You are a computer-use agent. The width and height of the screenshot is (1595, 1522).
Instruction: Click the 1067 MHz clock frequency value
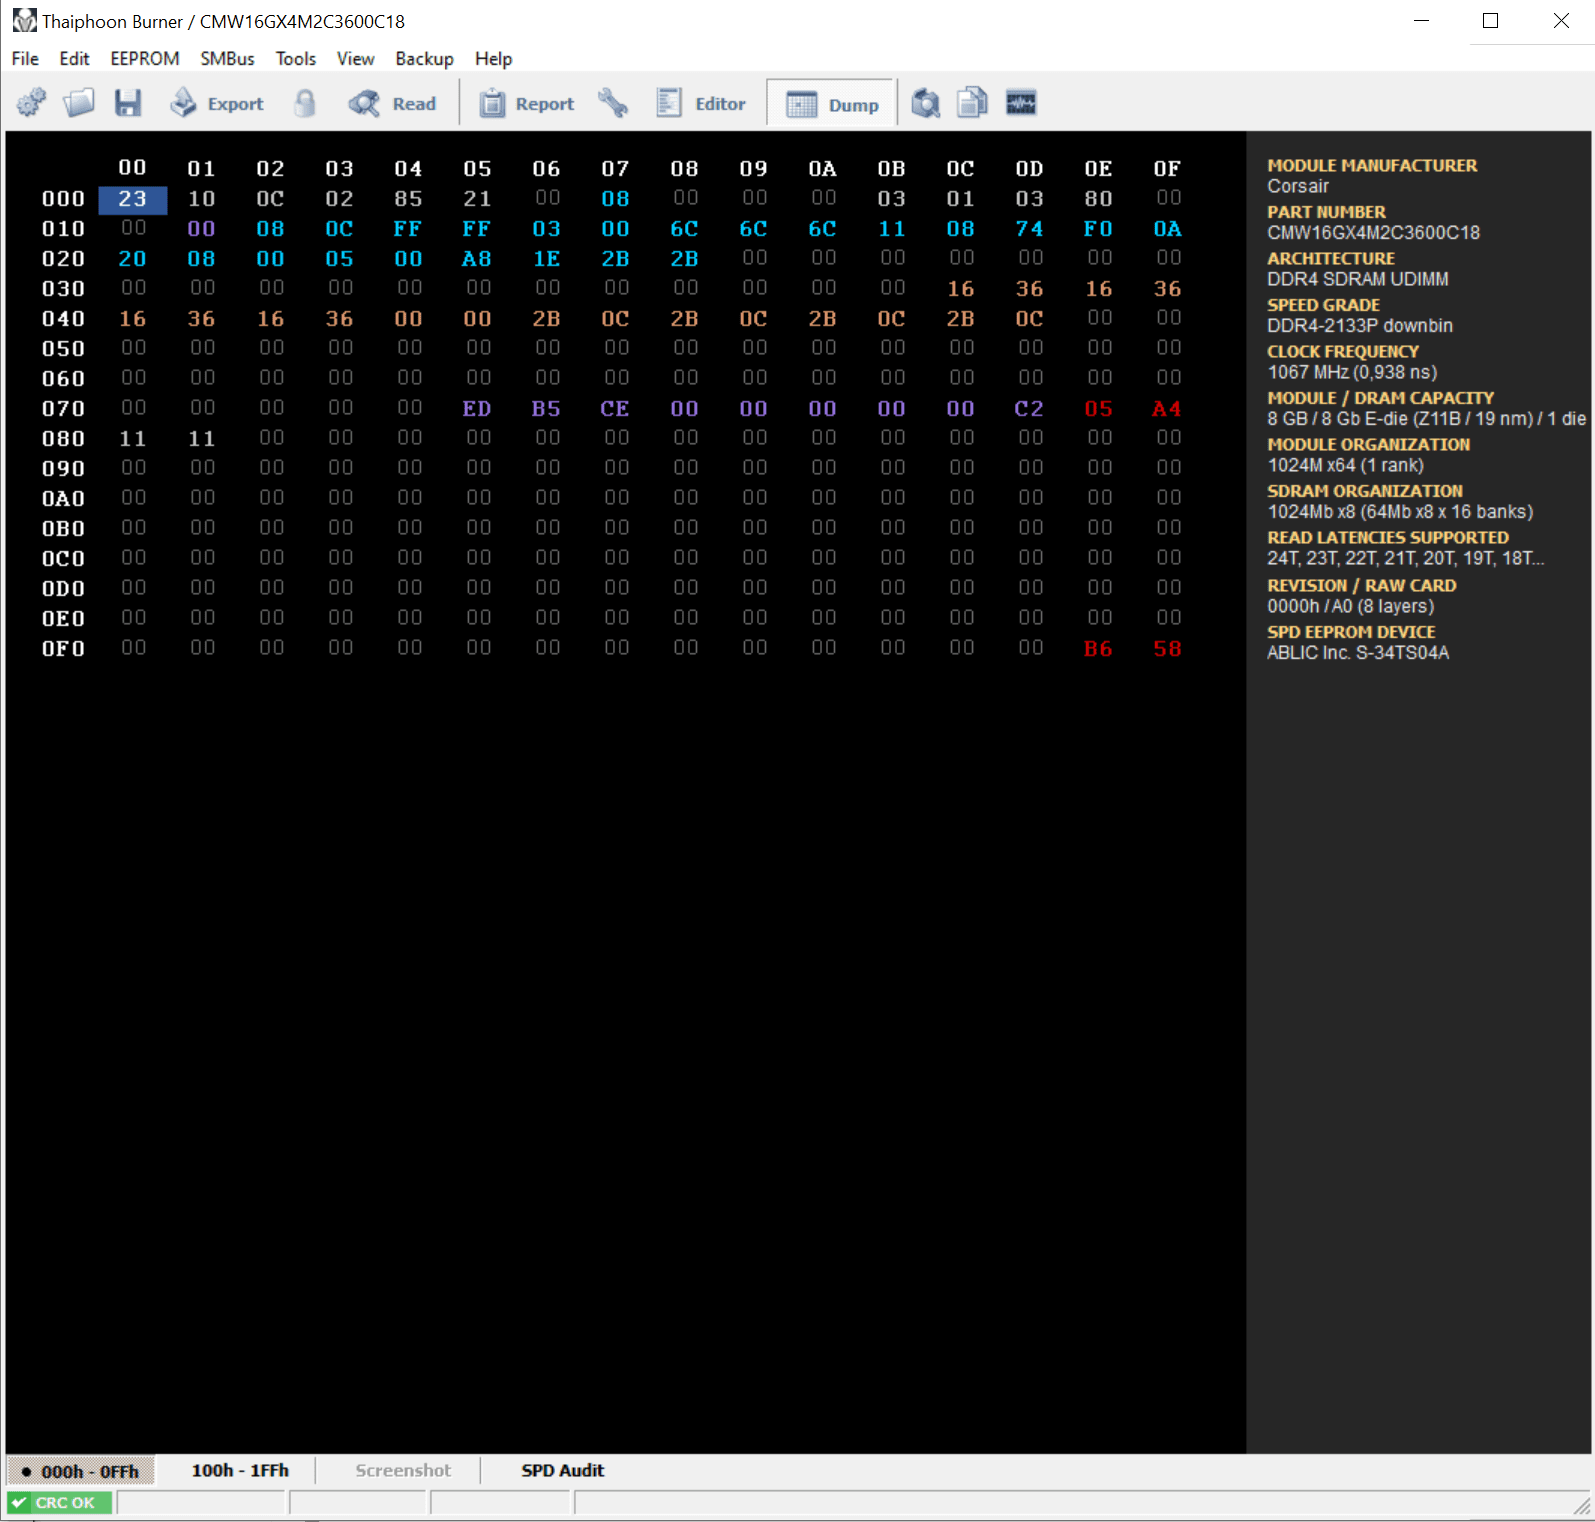pyautogui.click(x=1352, y=372)
